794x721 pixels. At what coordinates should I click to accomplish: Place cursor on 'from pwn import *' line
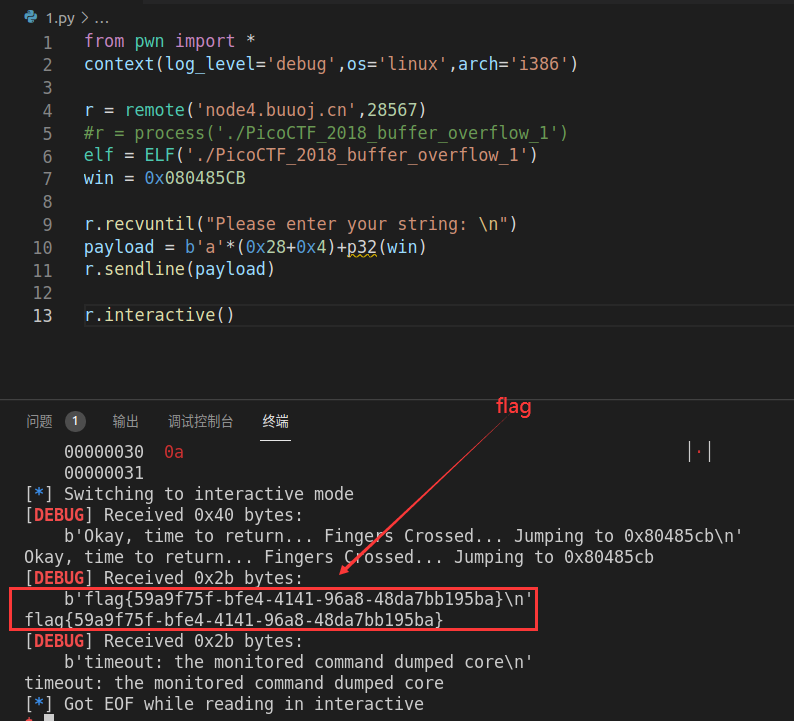(x=169, y=41)
